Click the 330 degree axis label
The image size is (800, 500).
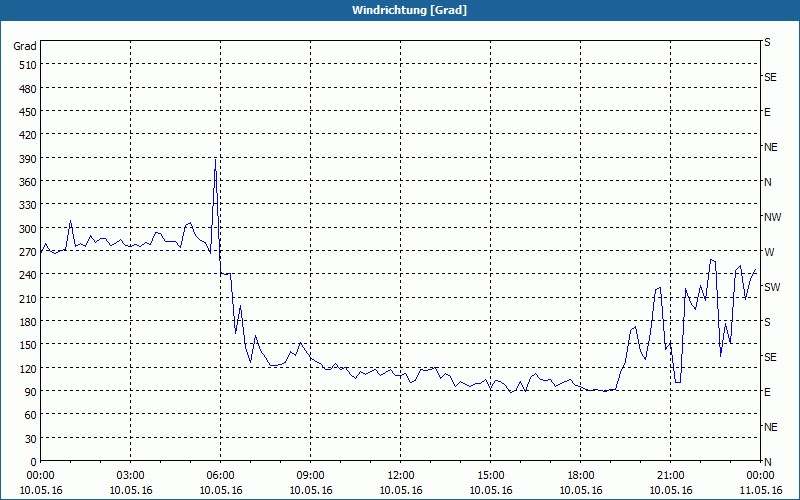pyautogui.click(x=28, y=206)
